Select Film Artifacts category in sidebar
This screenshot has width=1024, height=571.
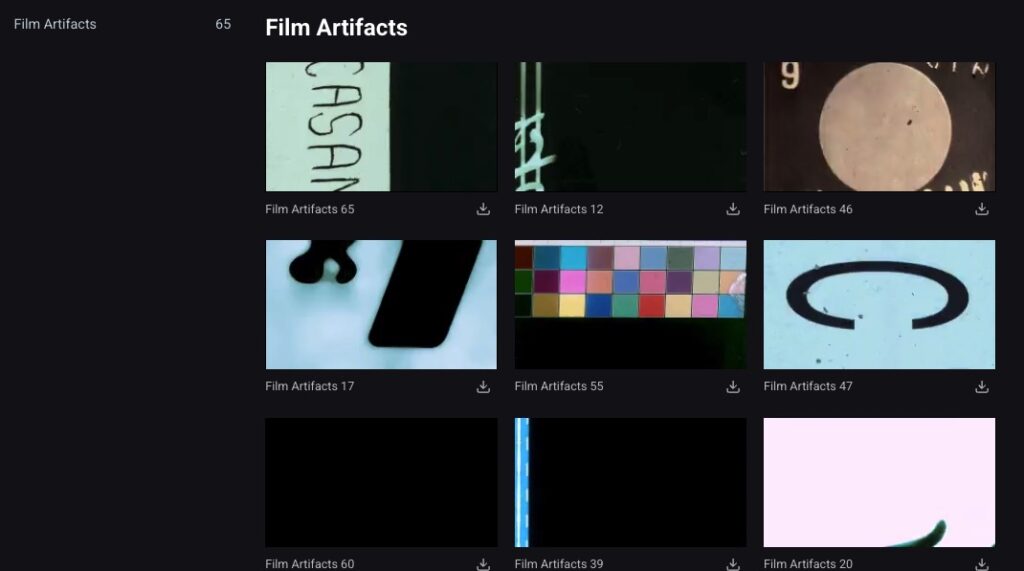coord(55,24)
